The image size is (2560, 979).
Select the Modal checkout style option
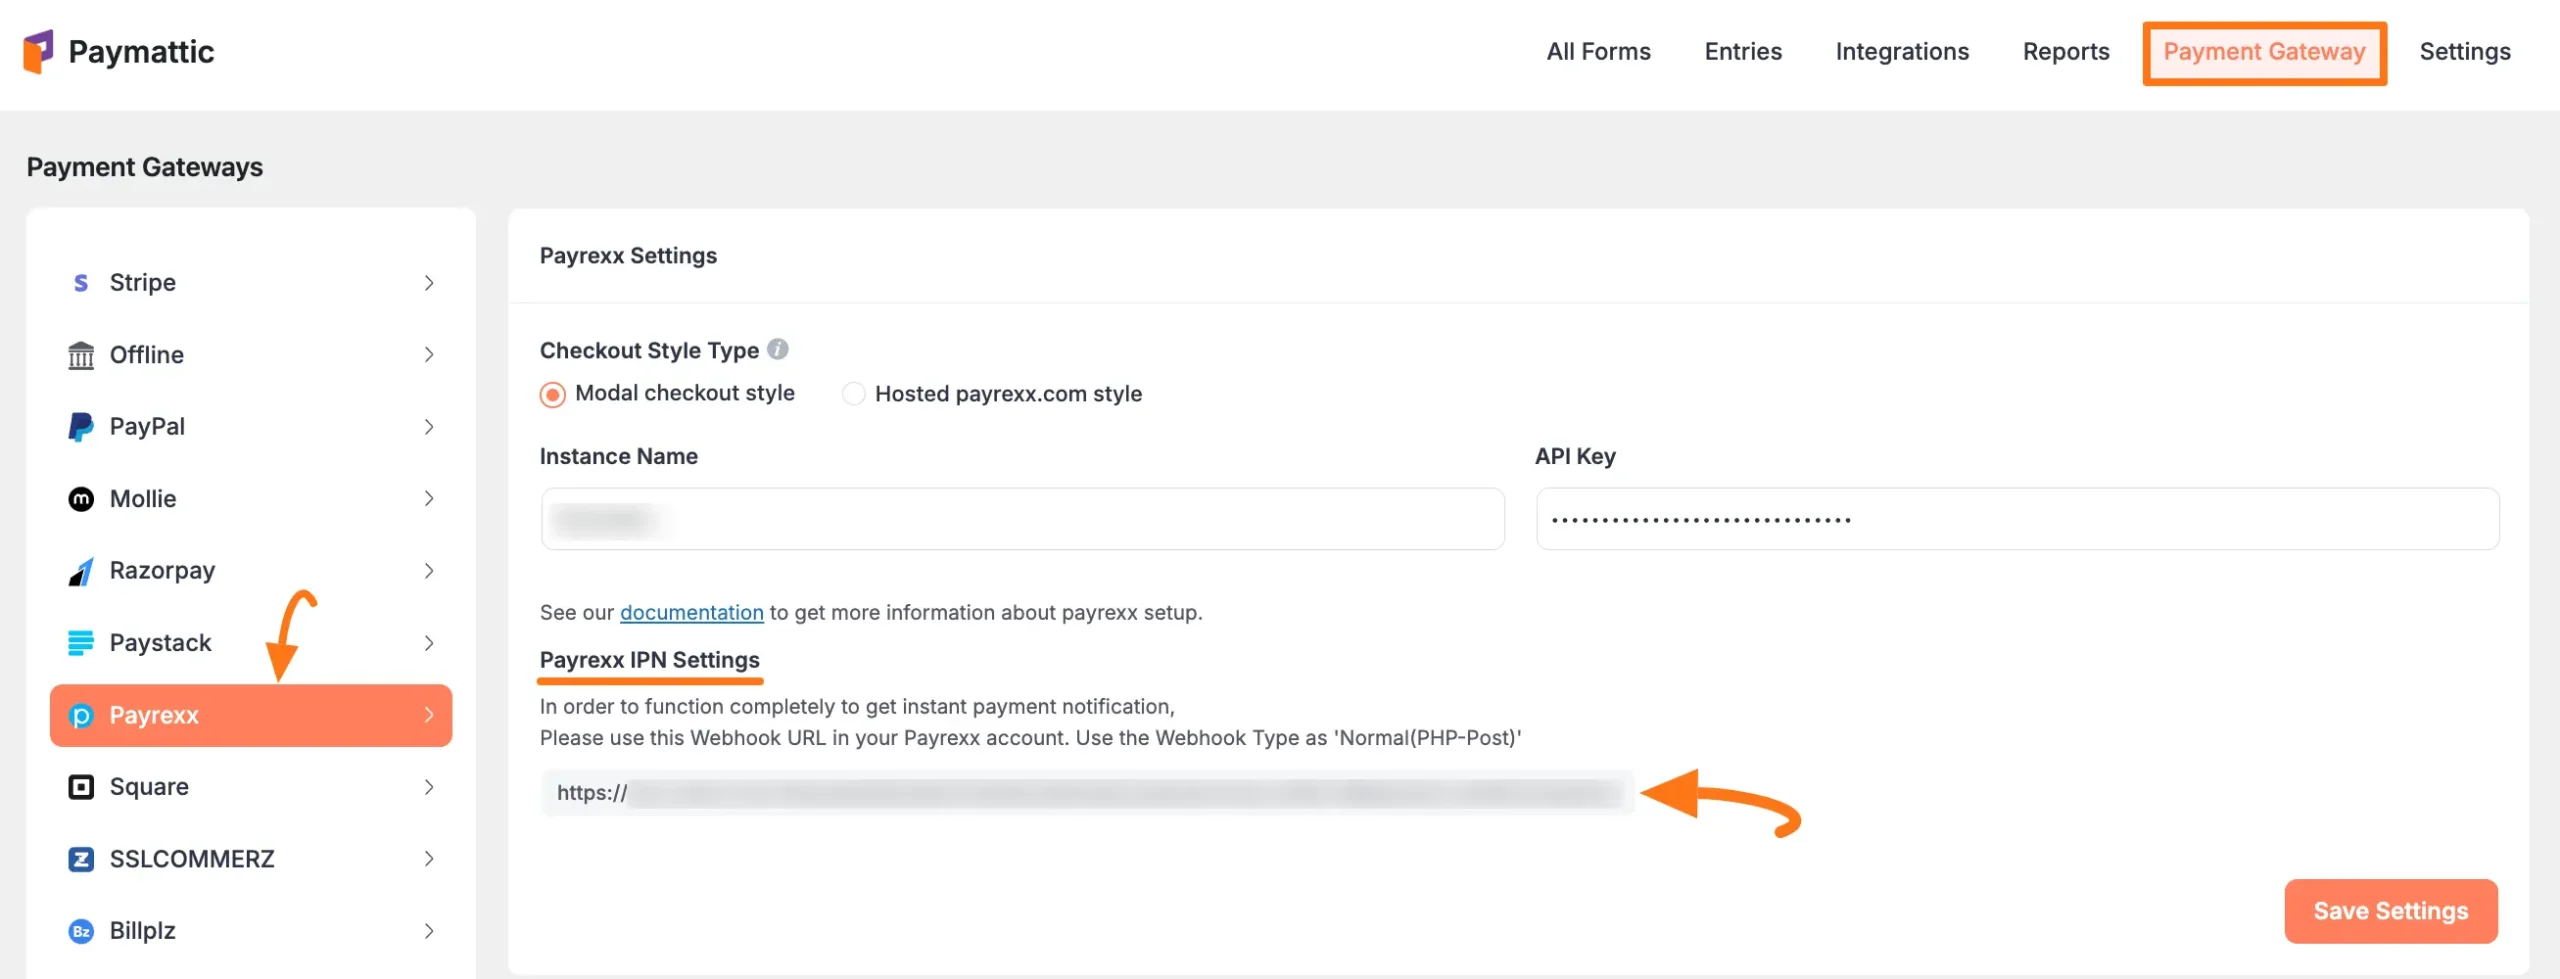click(552, 394)
